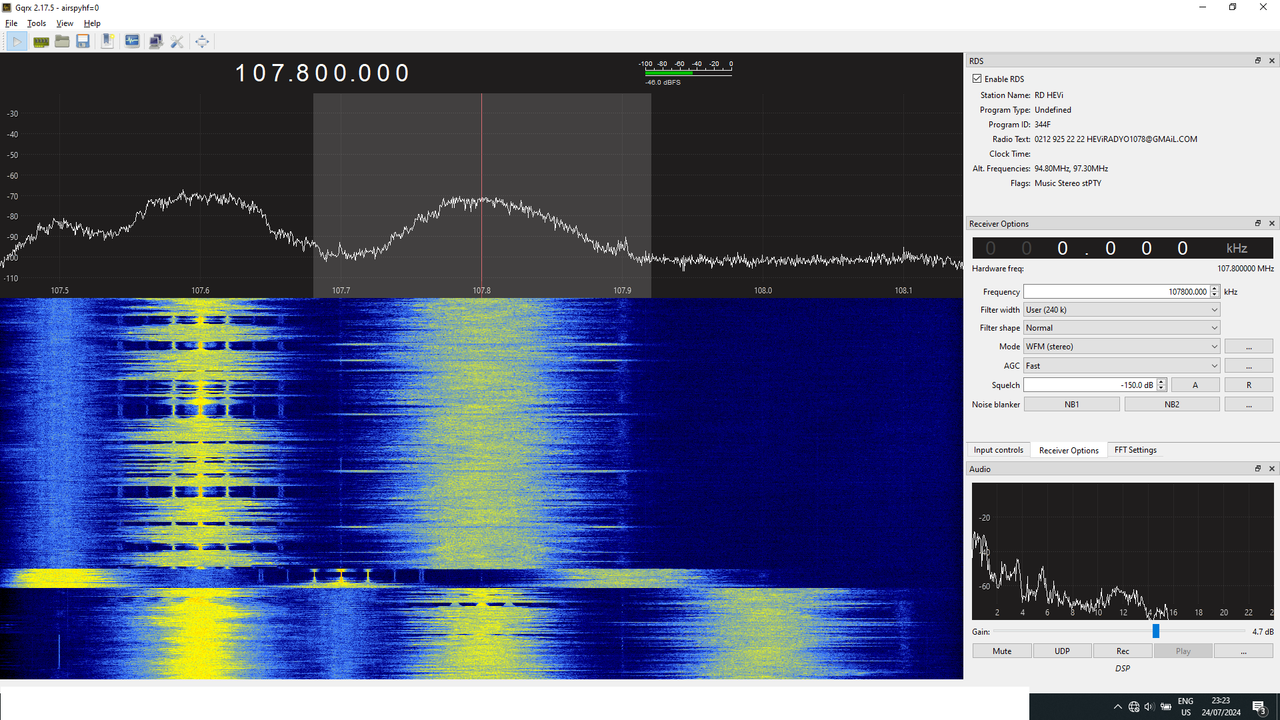Open the View menu
The height and width of the screenshot is (720, 1280).
pyautogui.click(x=65, y=23)
